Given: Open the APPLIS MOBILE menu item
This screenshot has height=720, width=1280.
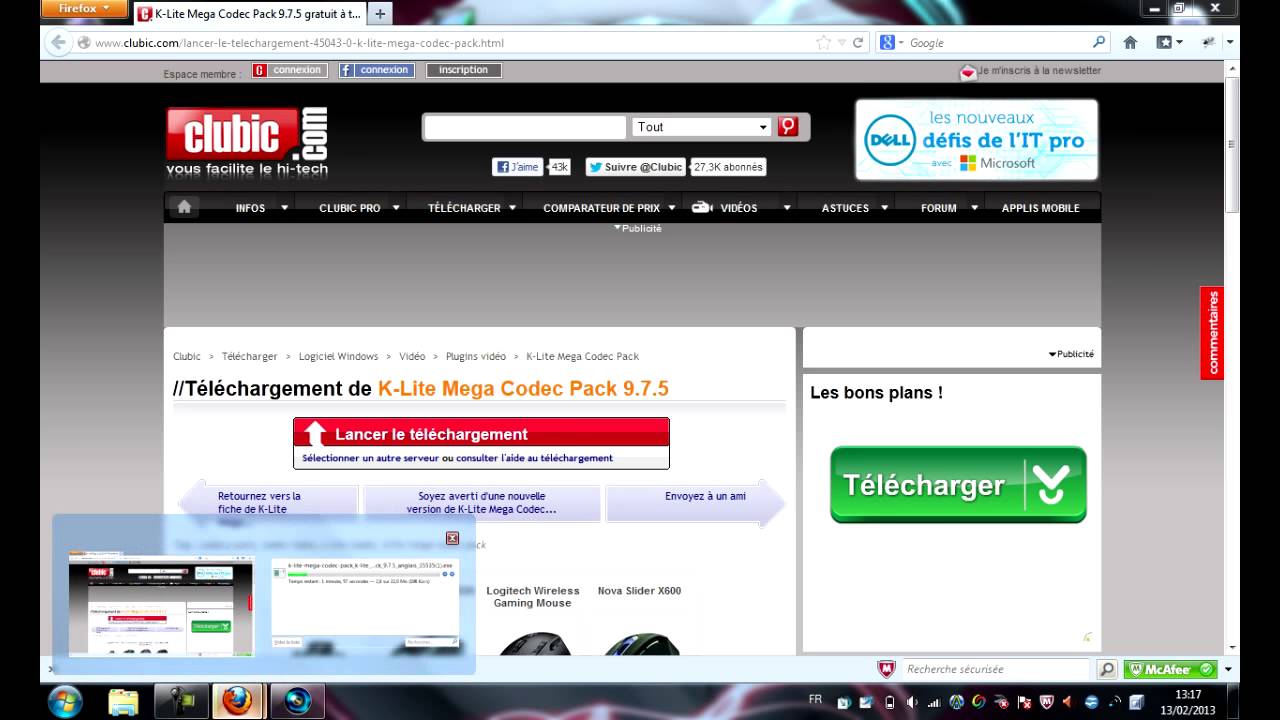Looking at the screenshot, I should tap(1040, 208).
